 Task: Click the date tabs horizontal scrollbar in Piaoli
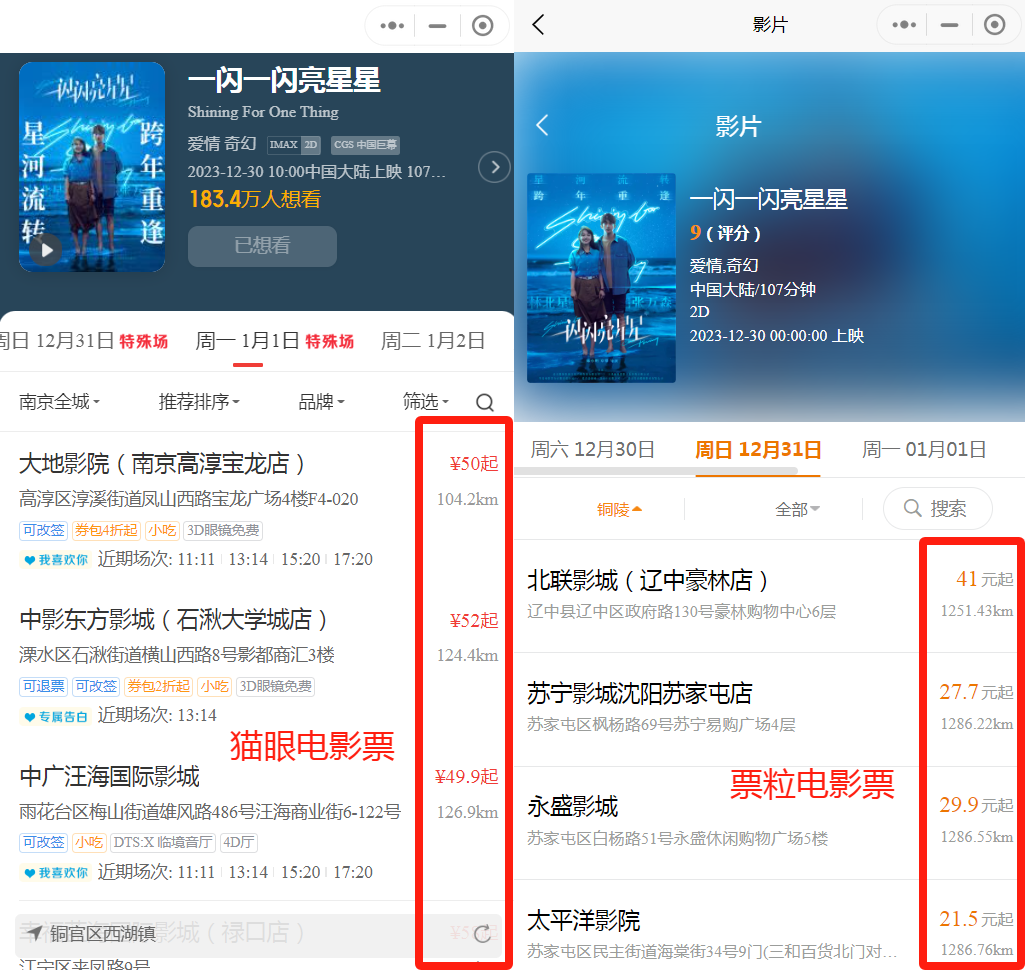[656, 471]
